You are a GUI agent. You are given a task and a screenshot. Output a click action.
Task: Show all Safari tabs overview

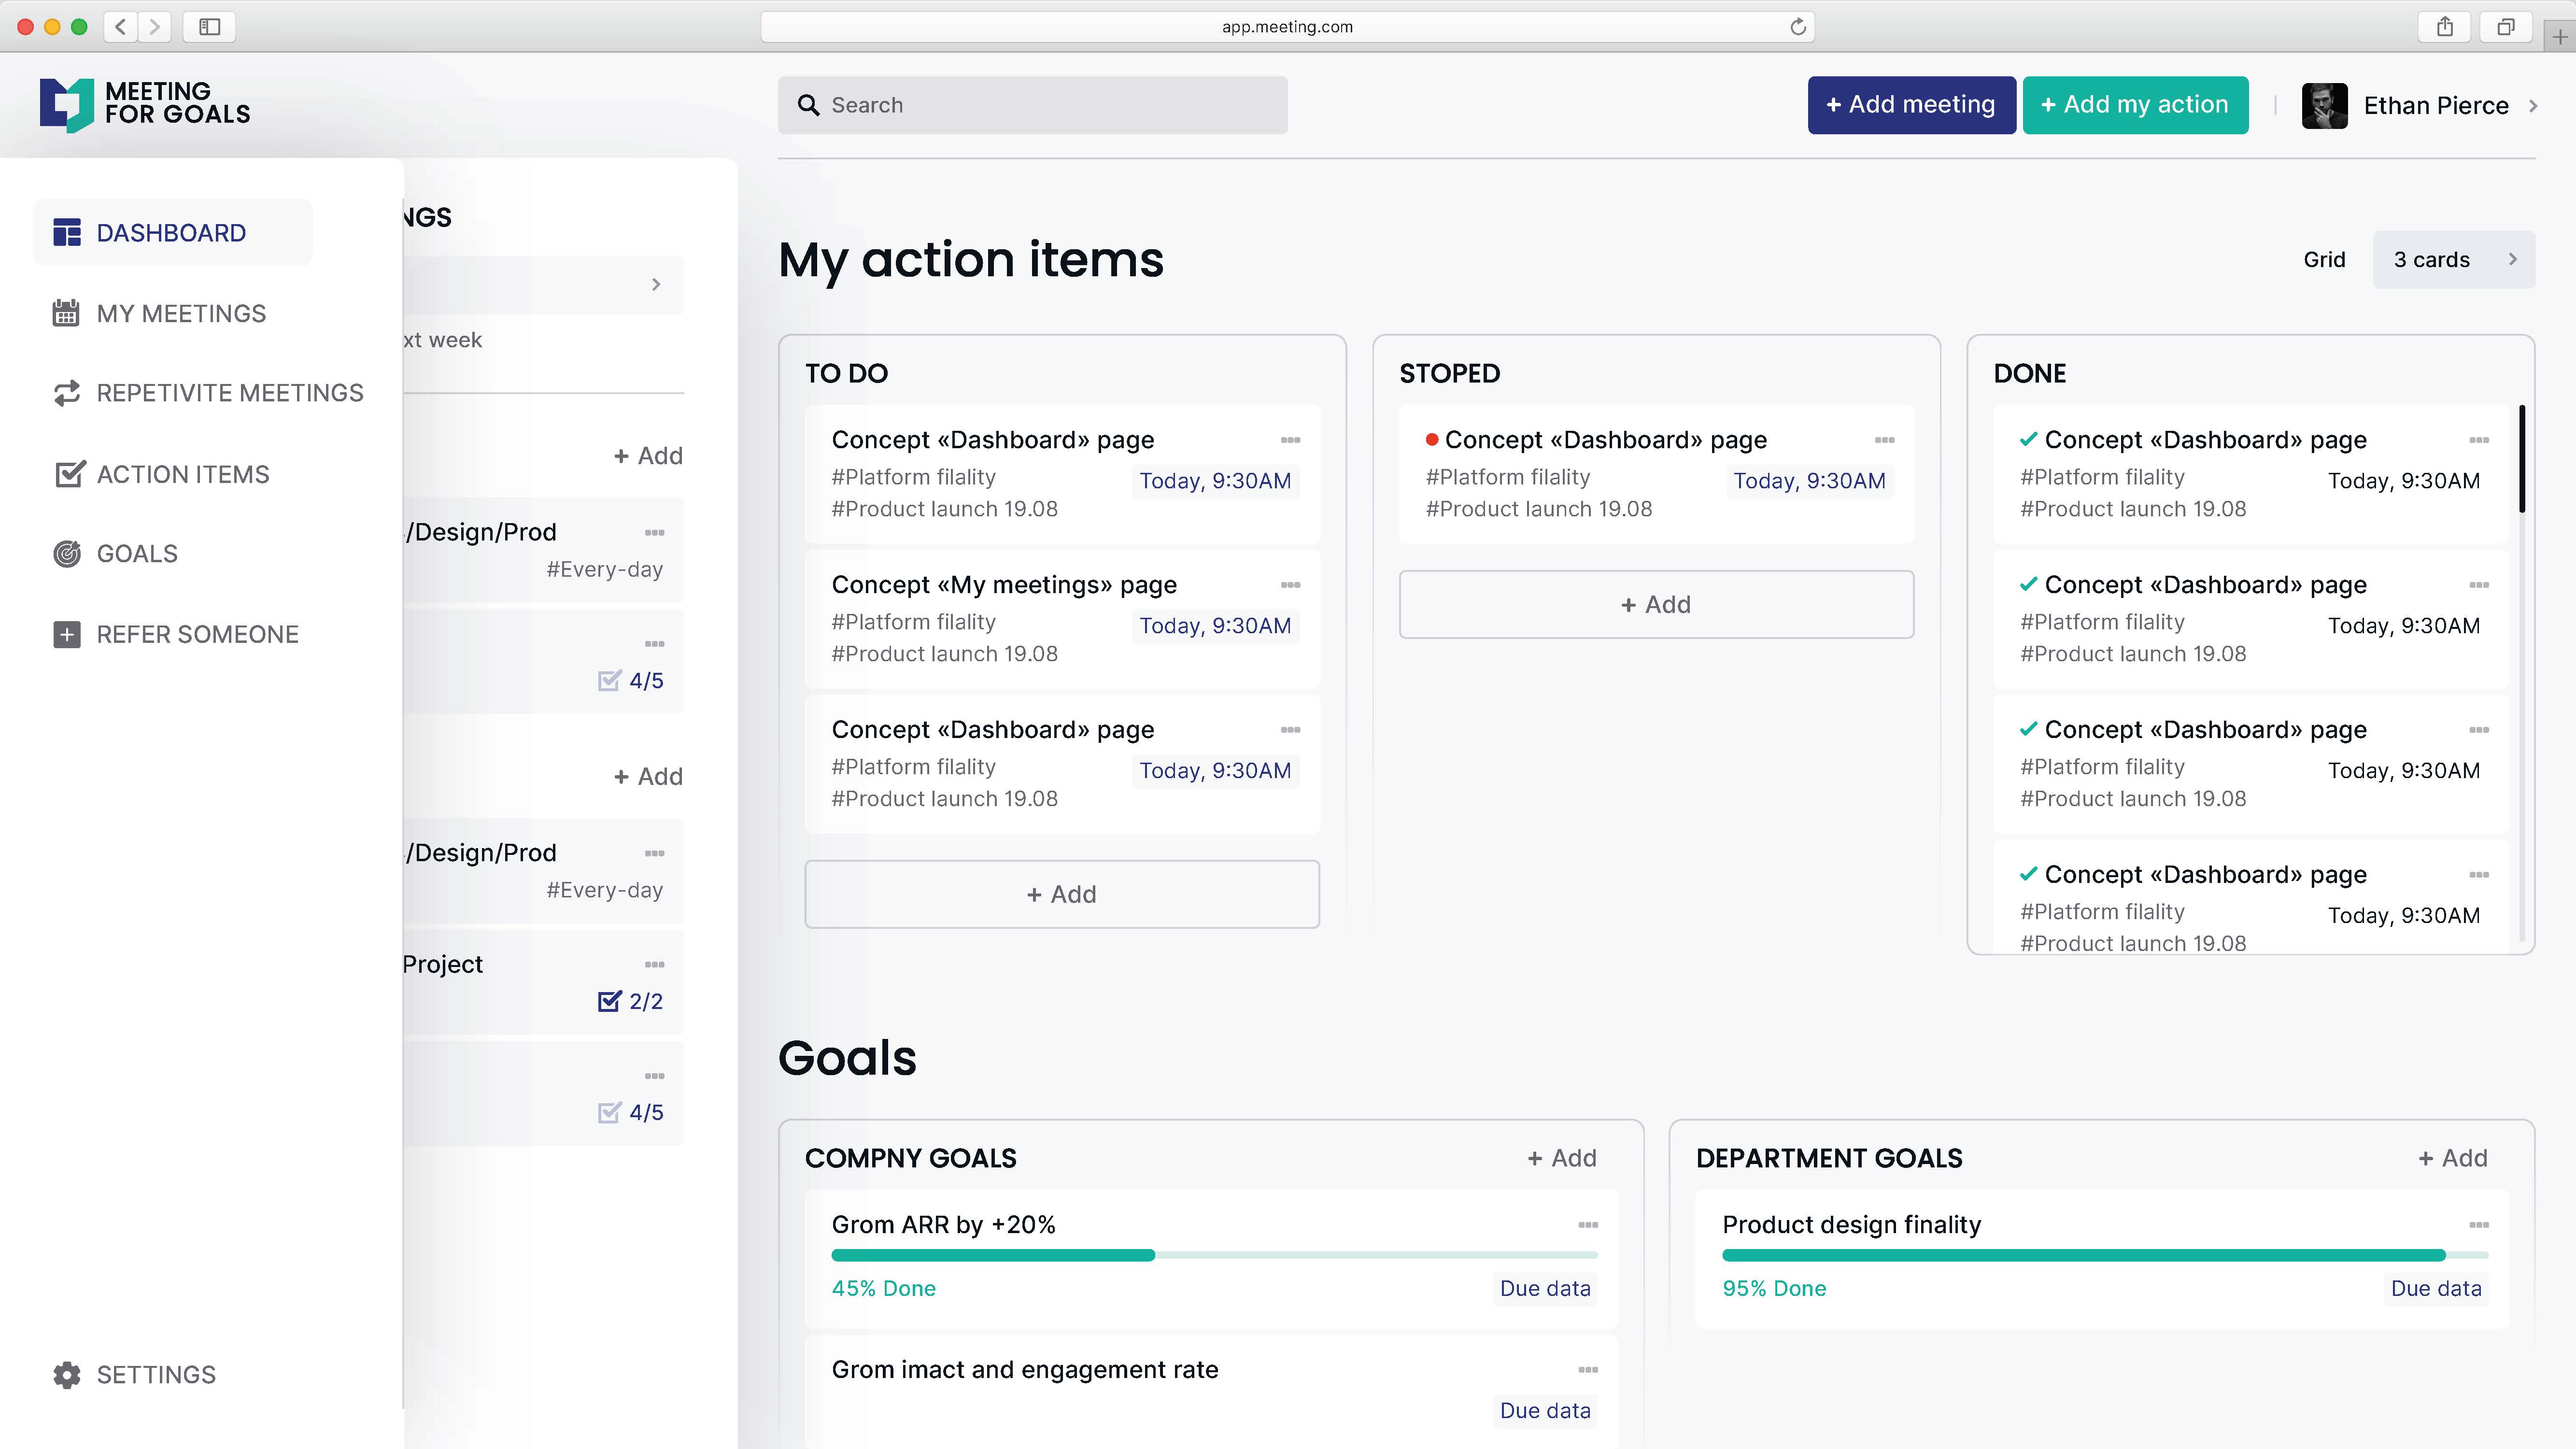pos(2505,26)
